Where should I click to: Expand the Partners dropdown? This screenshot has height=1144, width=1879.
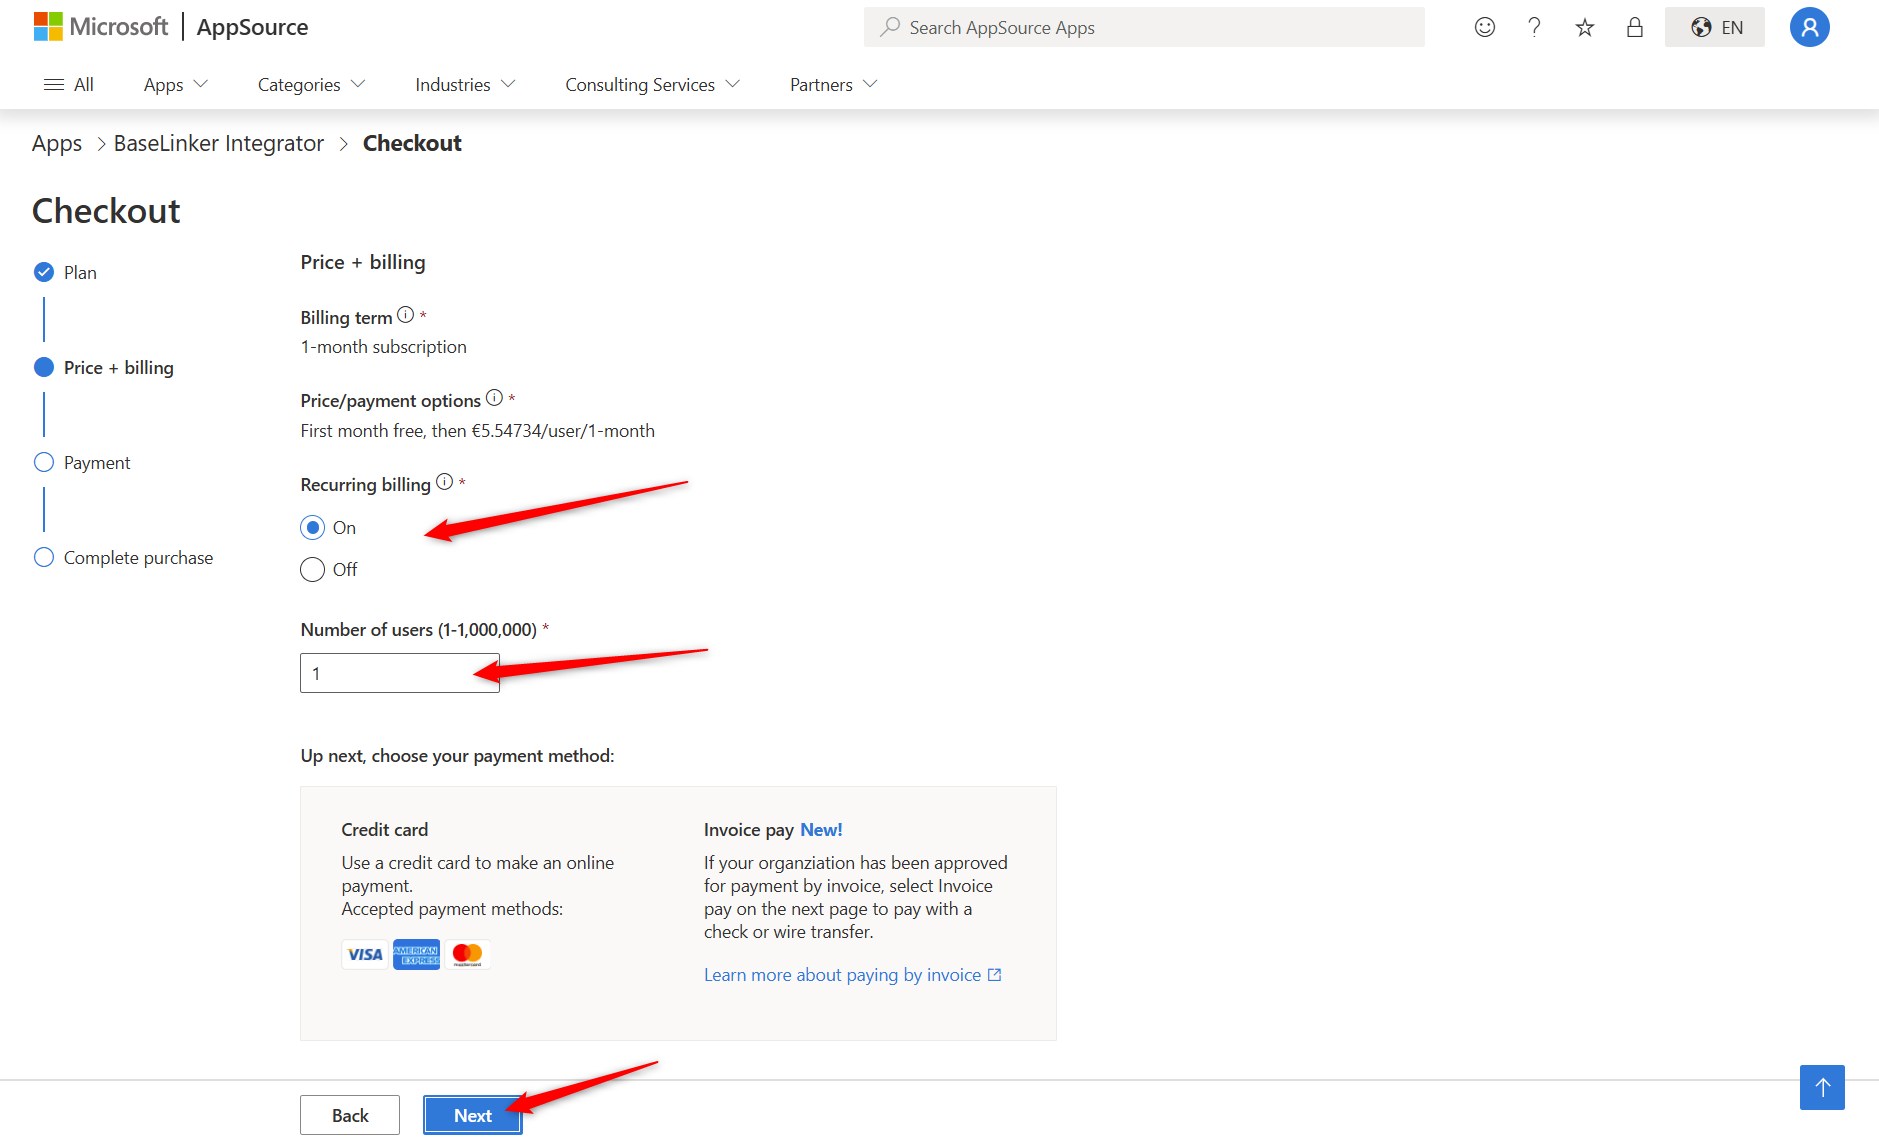[x=833, y=85]
